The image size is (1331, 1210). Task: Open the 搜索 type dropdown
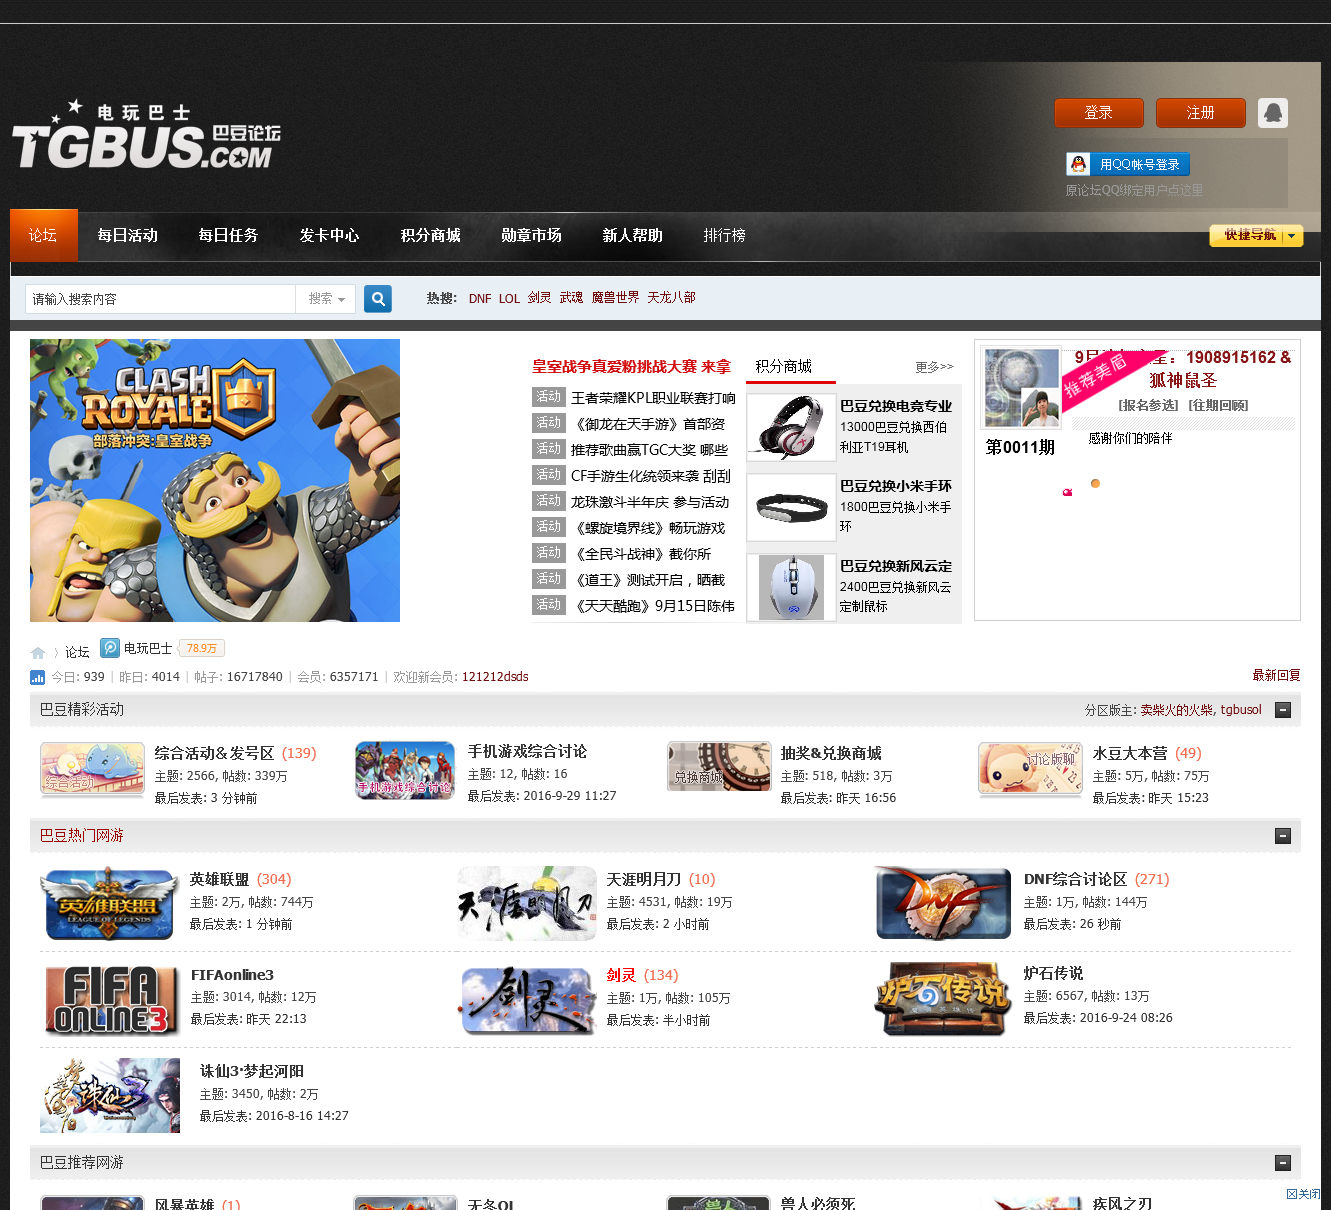326,299
